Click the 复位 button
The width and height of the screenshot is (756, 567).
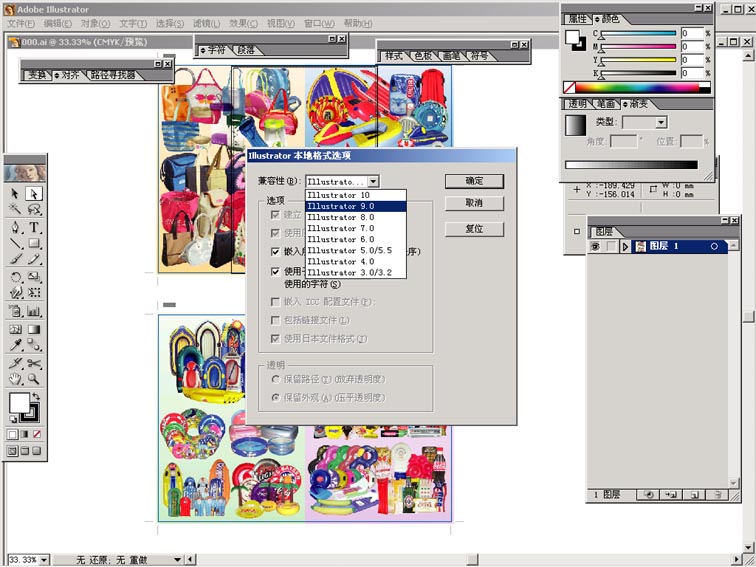[474, 229]
